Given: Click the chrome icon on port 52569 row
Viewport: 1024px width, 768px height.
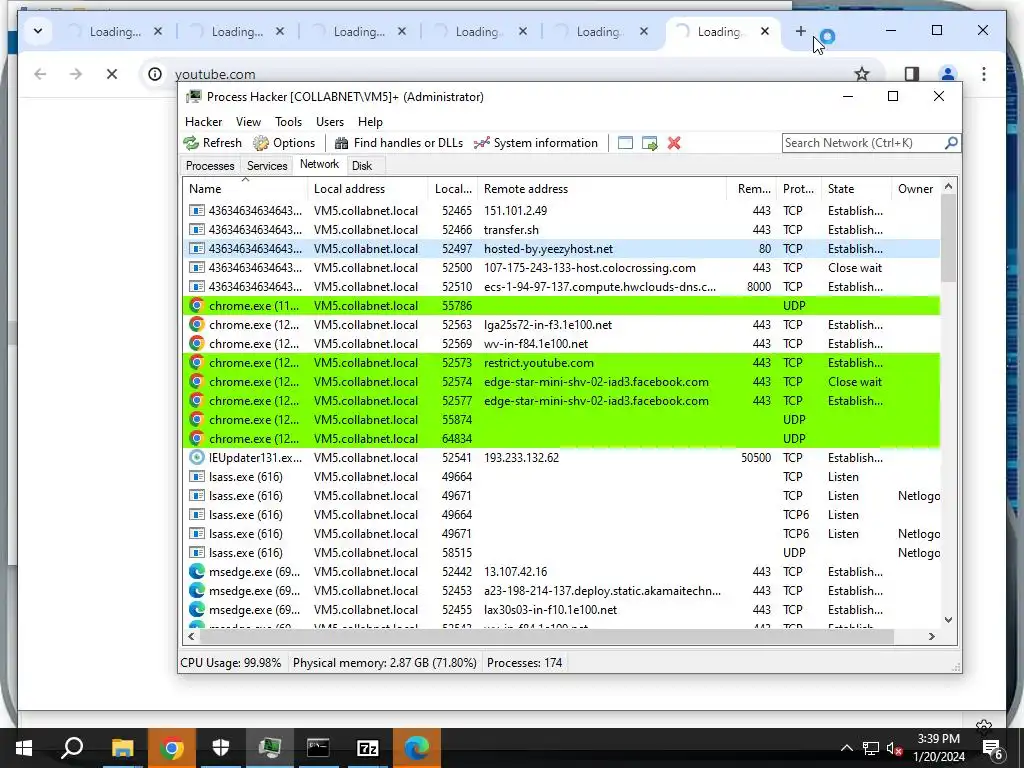Looking at the screenshot, I should click(197, 344).
